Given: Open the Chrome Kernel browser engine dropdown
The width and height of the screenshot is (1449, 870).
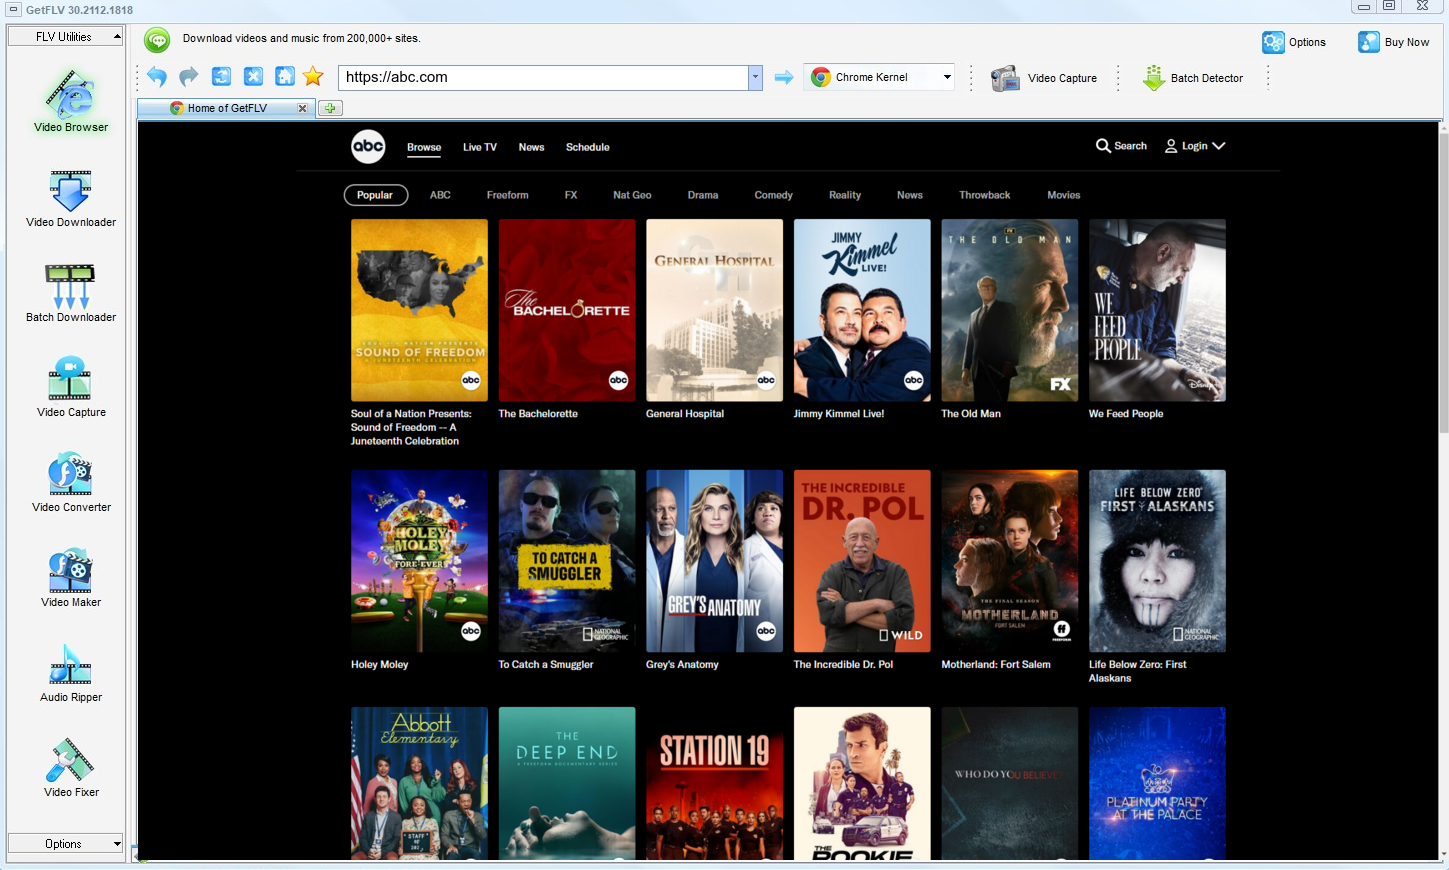Looking at the screenshot, I should [x=880, y=77].
